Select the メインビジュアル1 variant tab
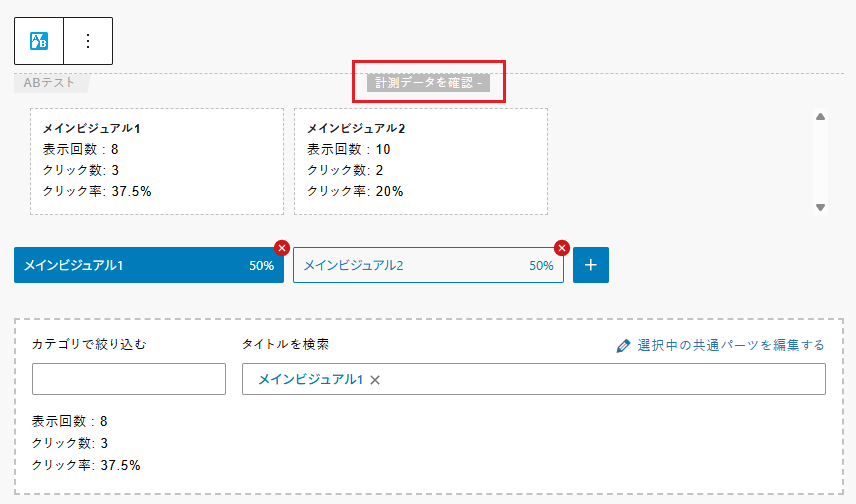The image size is (856, 504). pyautogui.click(x=148, y=265)
